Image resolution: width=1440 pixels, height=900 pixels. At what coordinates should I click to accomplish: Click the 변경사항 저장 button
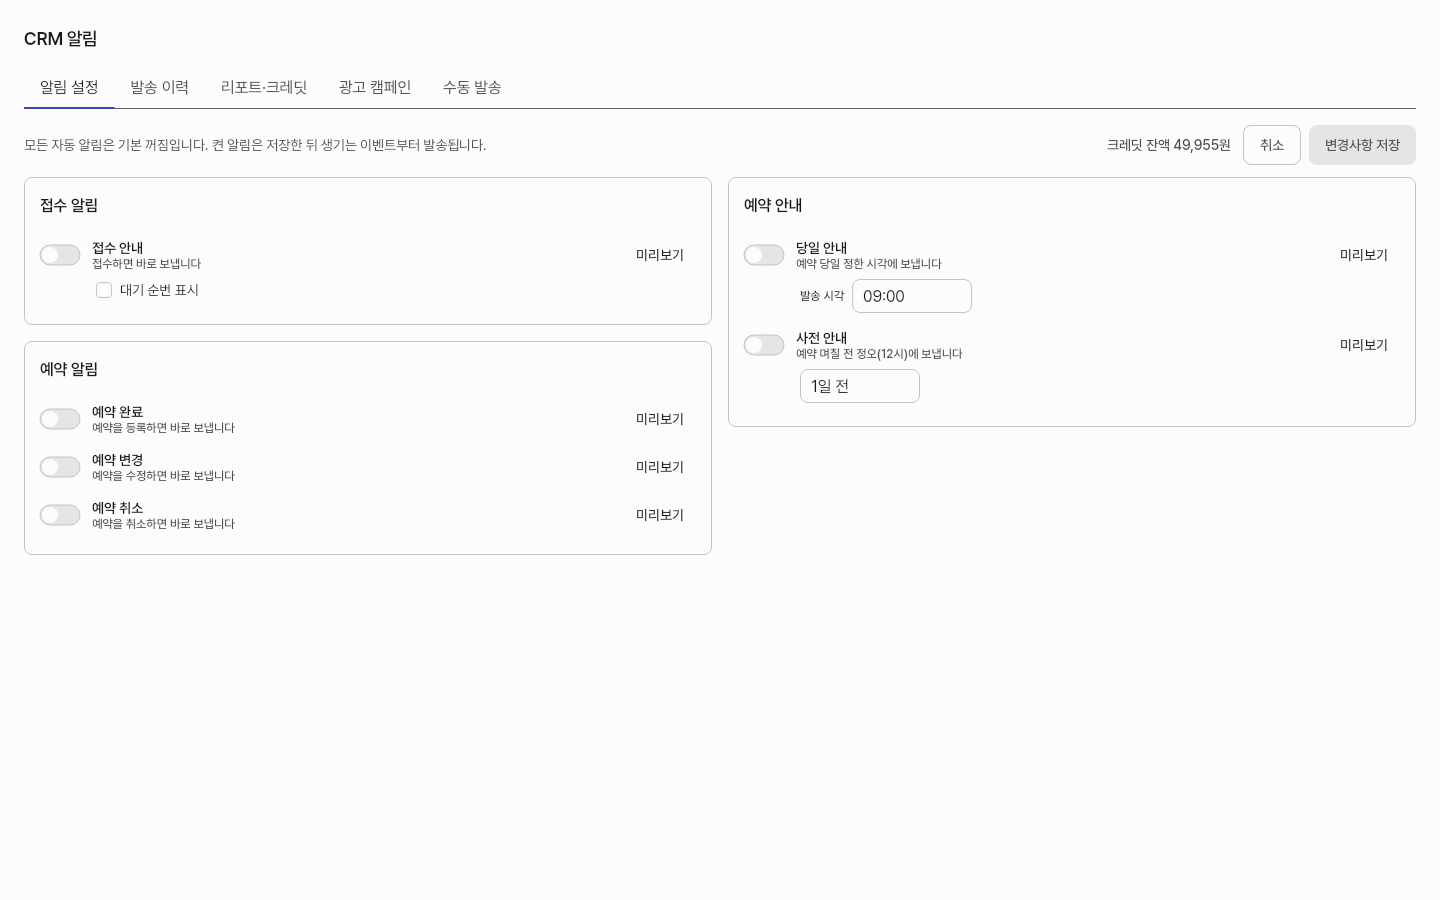click(1362, 145)
